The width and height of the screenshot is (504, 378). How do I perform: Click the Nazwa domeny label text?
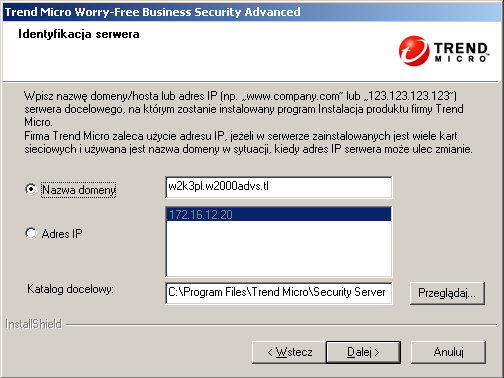pos(79,190)
